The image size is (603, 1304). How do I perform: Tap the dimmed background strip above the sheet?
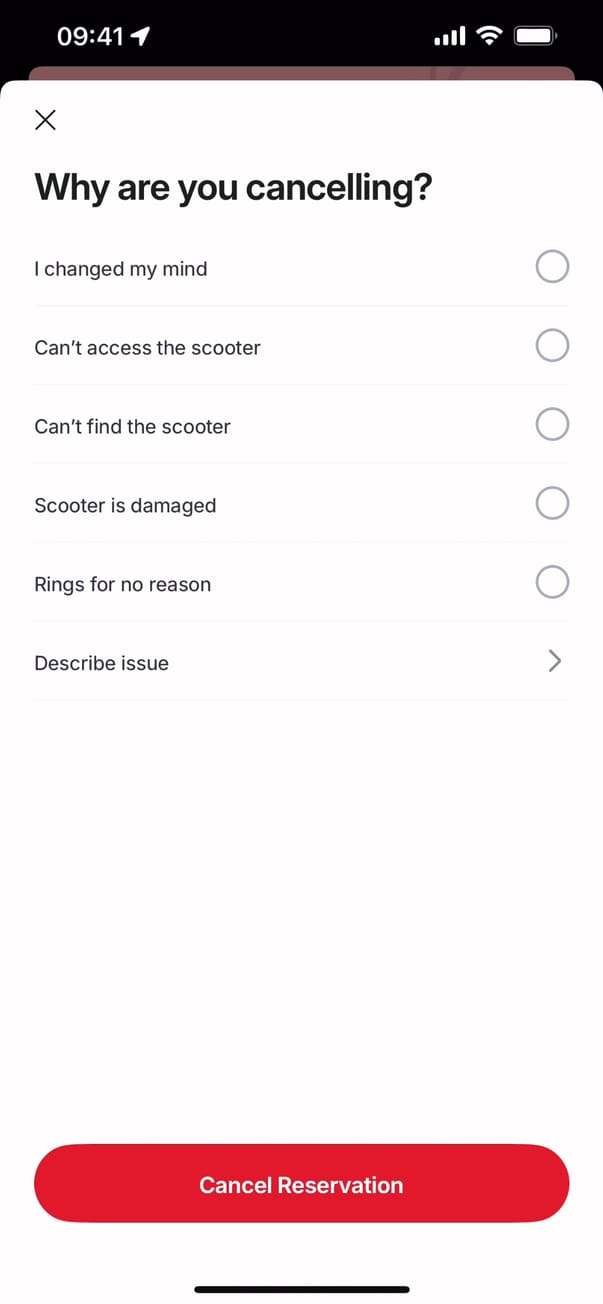click(300, 73)
